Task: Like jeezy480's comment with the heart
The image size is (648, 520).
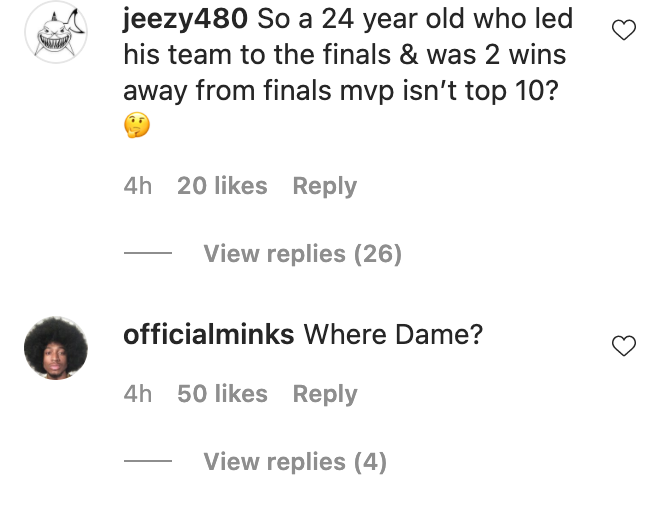Action: (623, 31)
